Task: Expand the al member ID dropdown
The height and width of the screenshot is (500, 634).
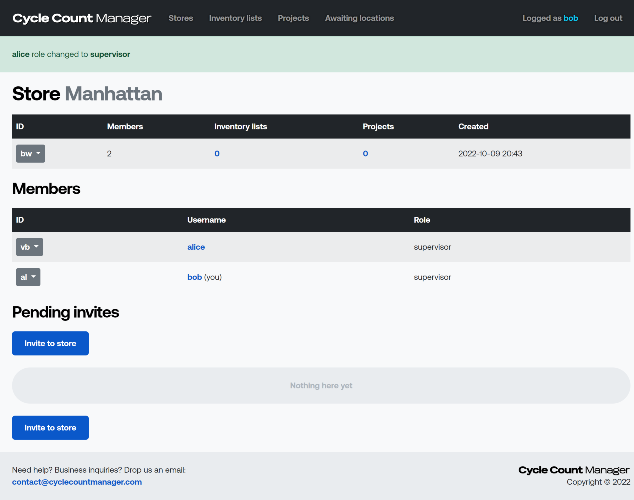Action: tap(28, 277)
